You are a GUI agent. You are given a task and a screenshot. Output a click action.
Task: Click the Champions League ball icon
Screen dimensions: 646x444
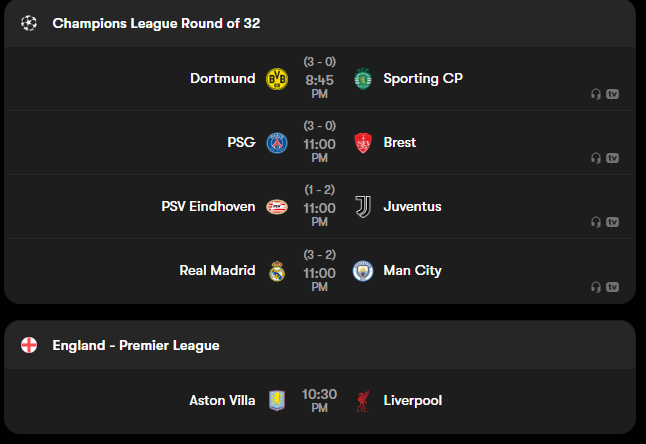point(29,23)
